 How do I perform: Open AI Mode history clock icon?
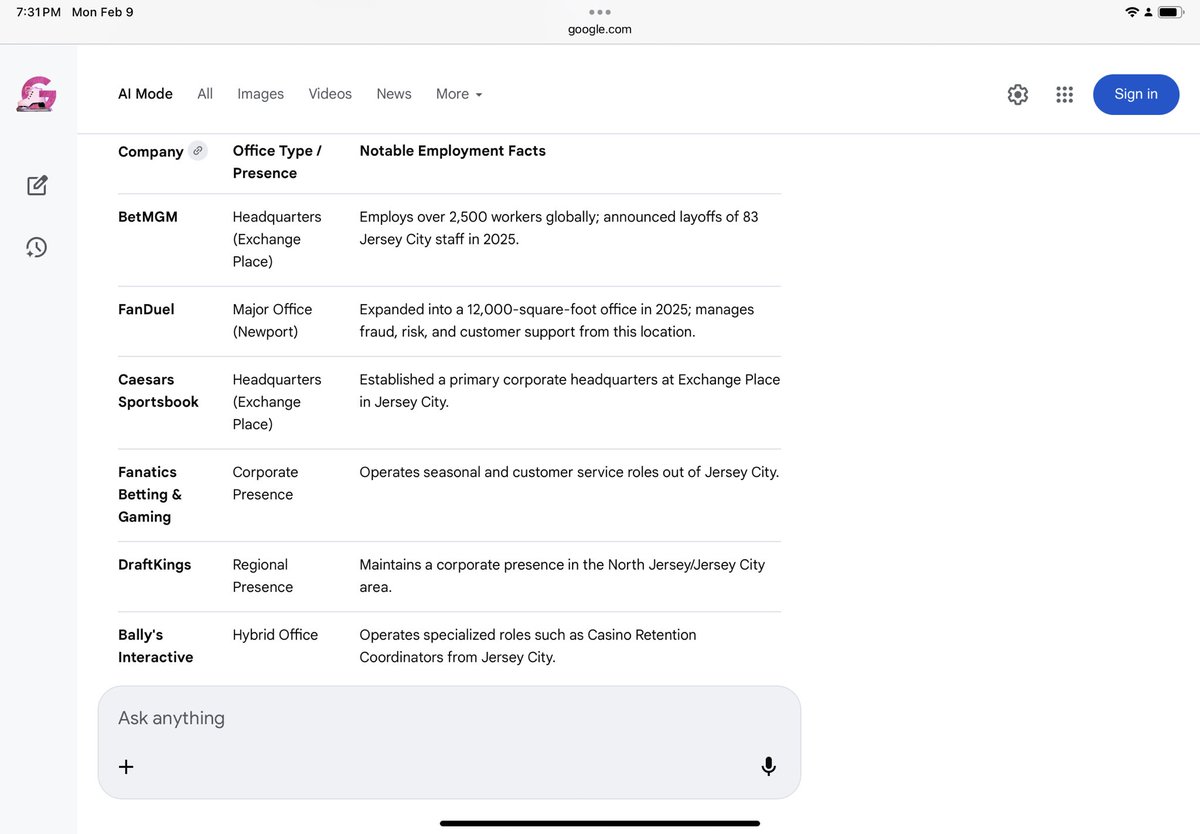37,247
